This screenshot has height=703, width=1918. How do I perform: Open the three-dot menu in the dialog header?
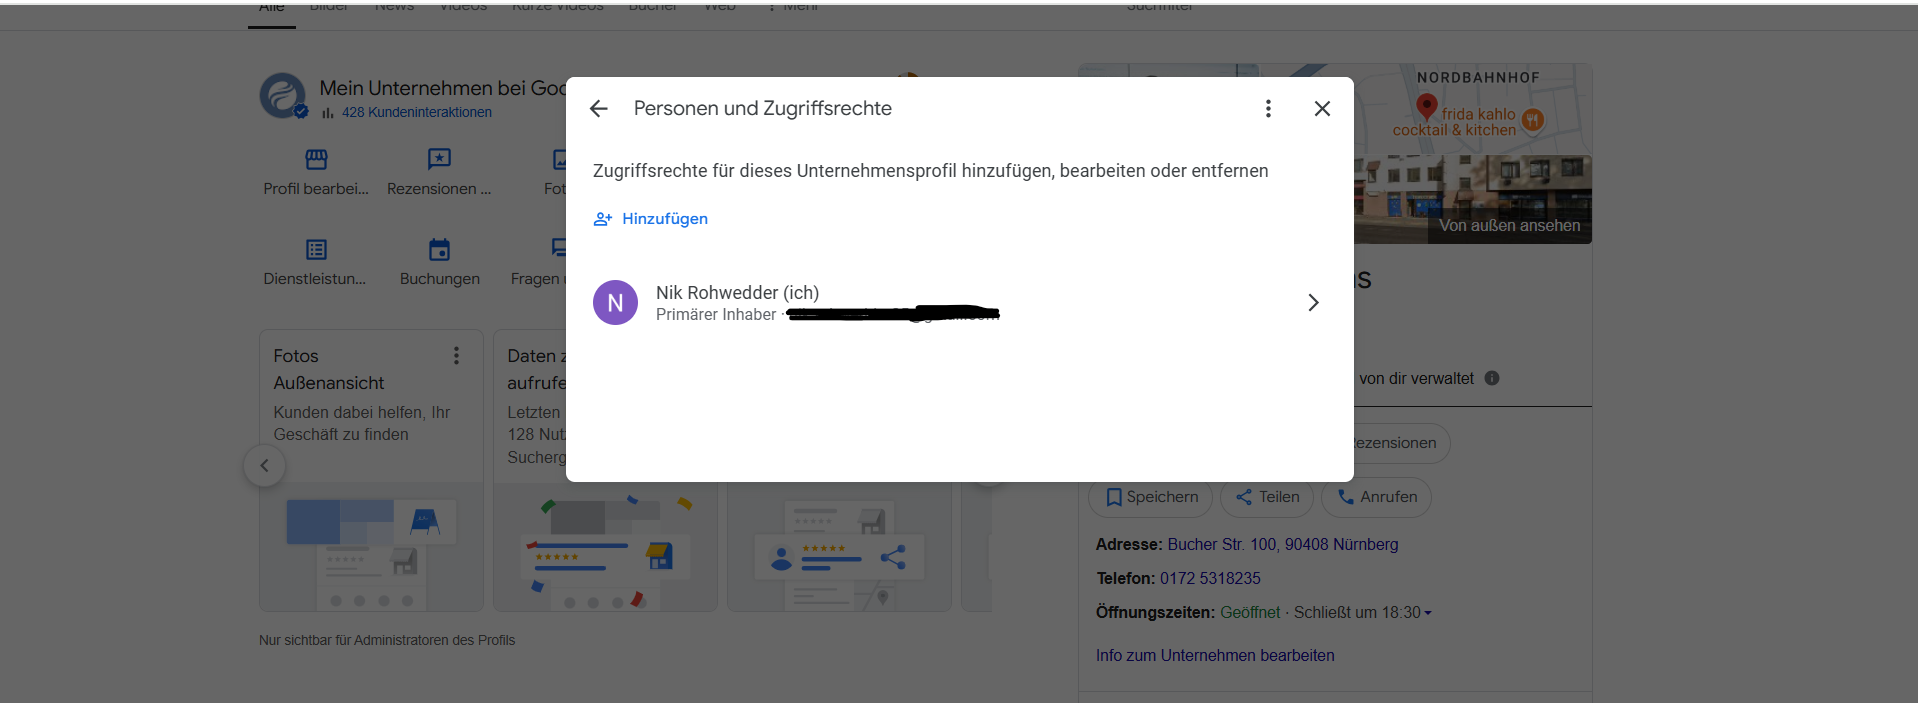[x=1268, y=109]
